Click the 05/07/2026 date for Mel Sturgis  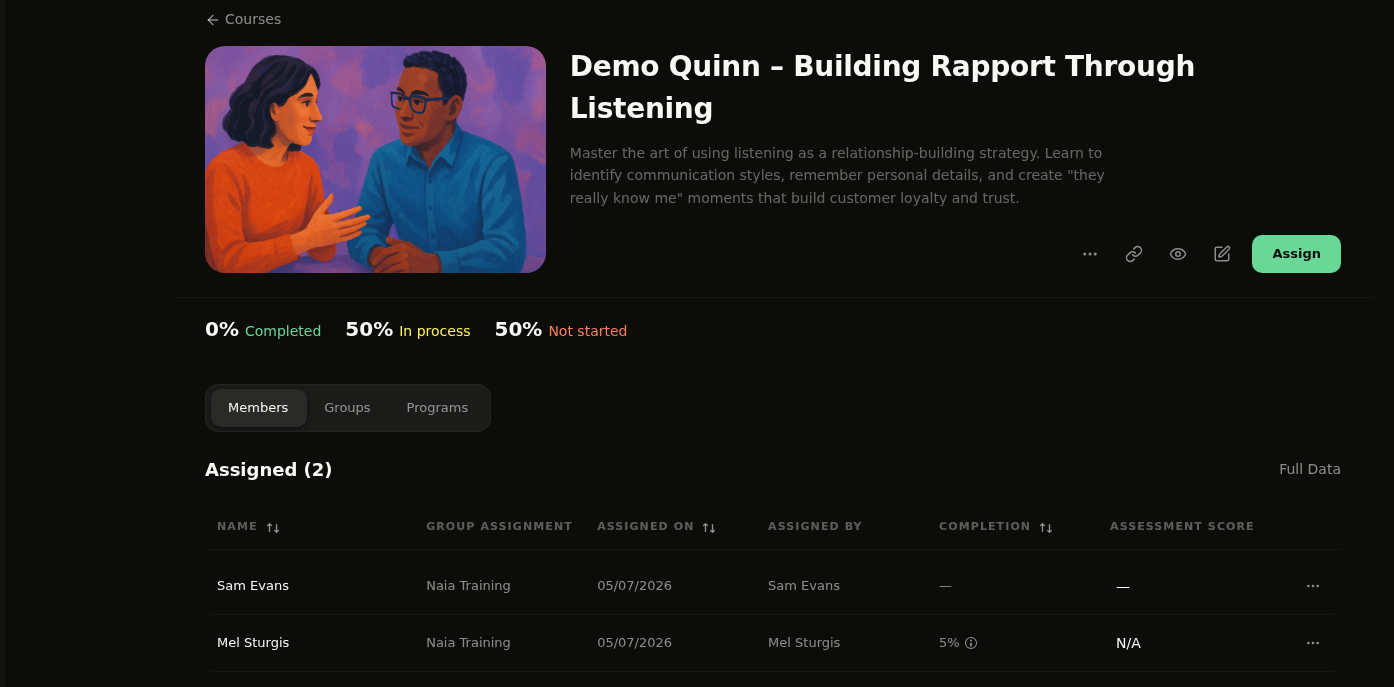tap(634, 643)
